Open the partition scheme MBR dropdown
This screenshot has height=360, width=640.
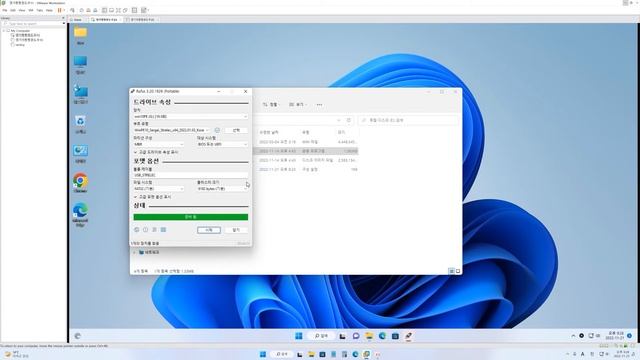(158, 144)
